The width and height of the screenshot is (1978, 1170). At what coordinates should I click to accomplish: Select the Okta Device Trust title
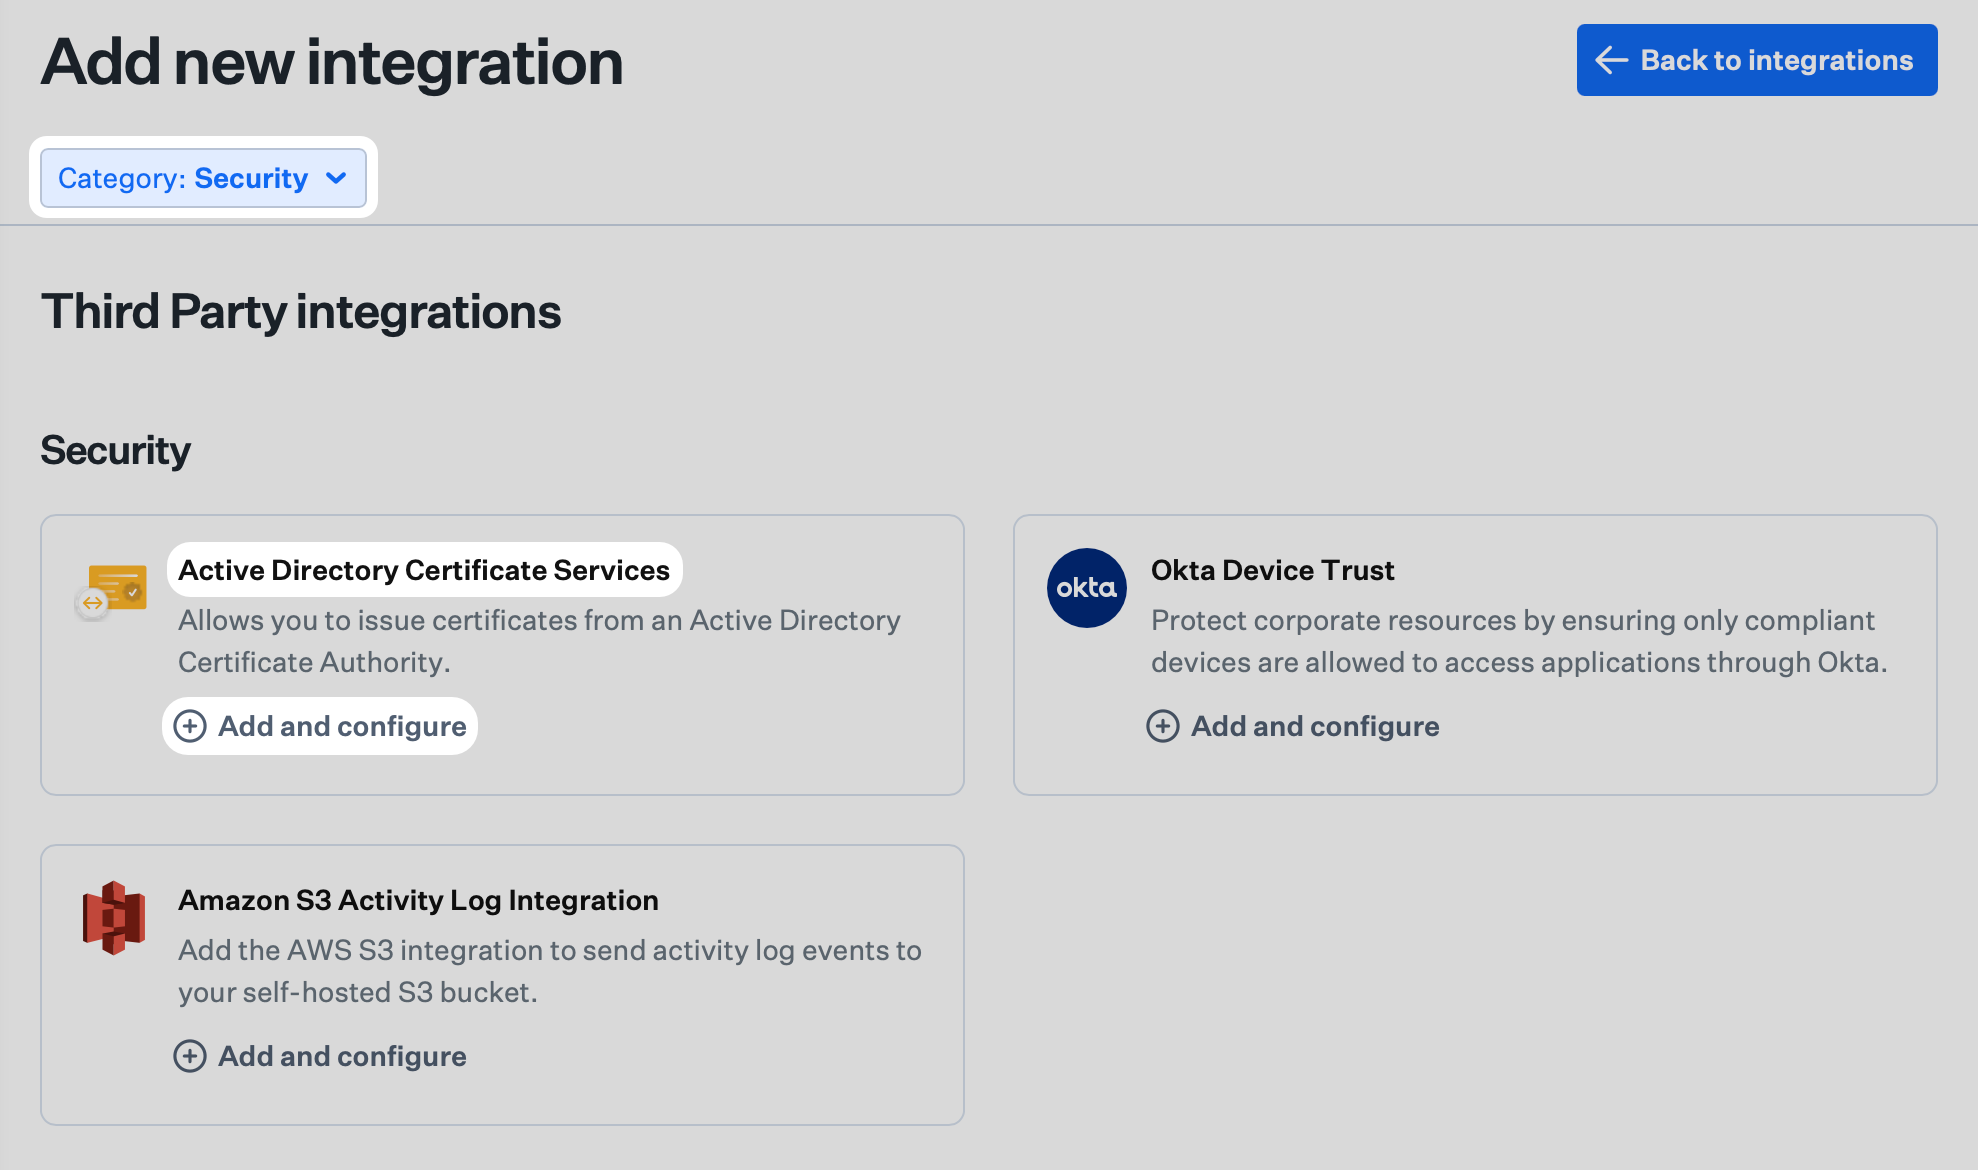1272,570
